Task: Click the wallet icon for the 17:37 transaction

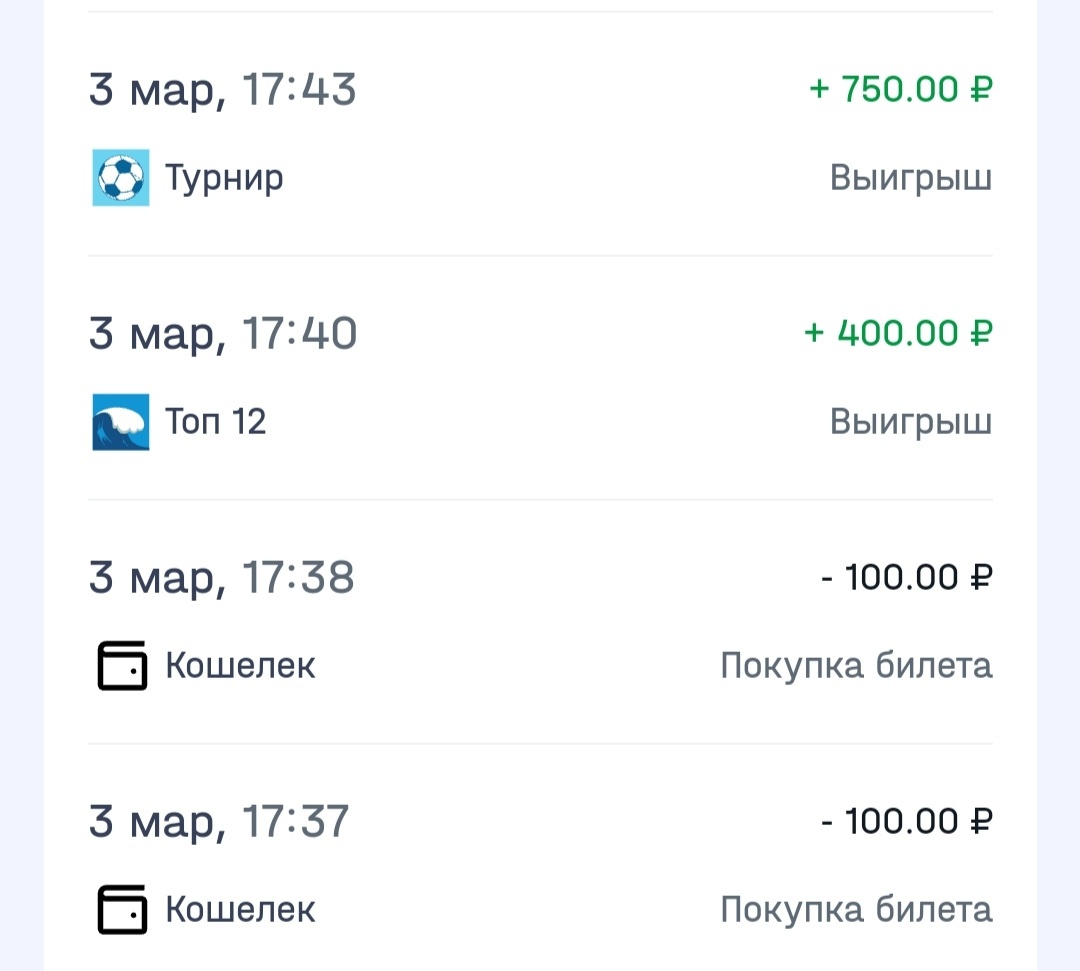Action: coord(120,909)
